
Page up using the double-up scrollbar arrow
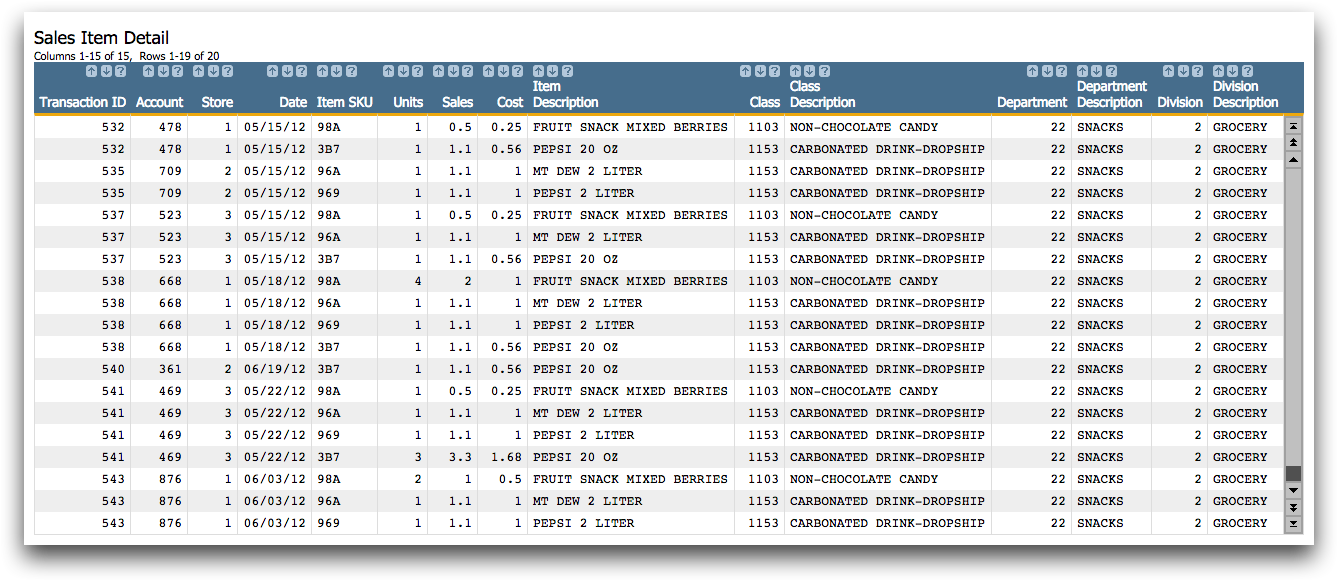1293,143
